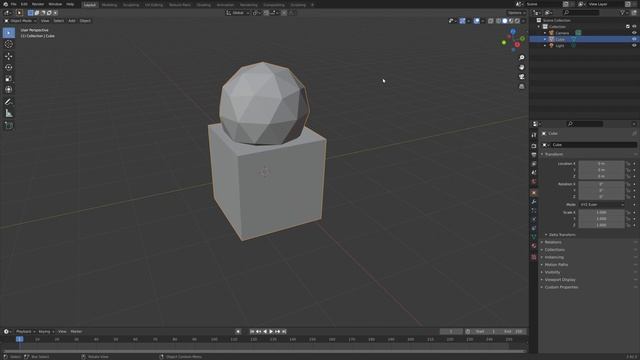The height and width of the screenshot is (360, 640).
Task: Expand the Custom Properties panel
Action: pos(561,287)
